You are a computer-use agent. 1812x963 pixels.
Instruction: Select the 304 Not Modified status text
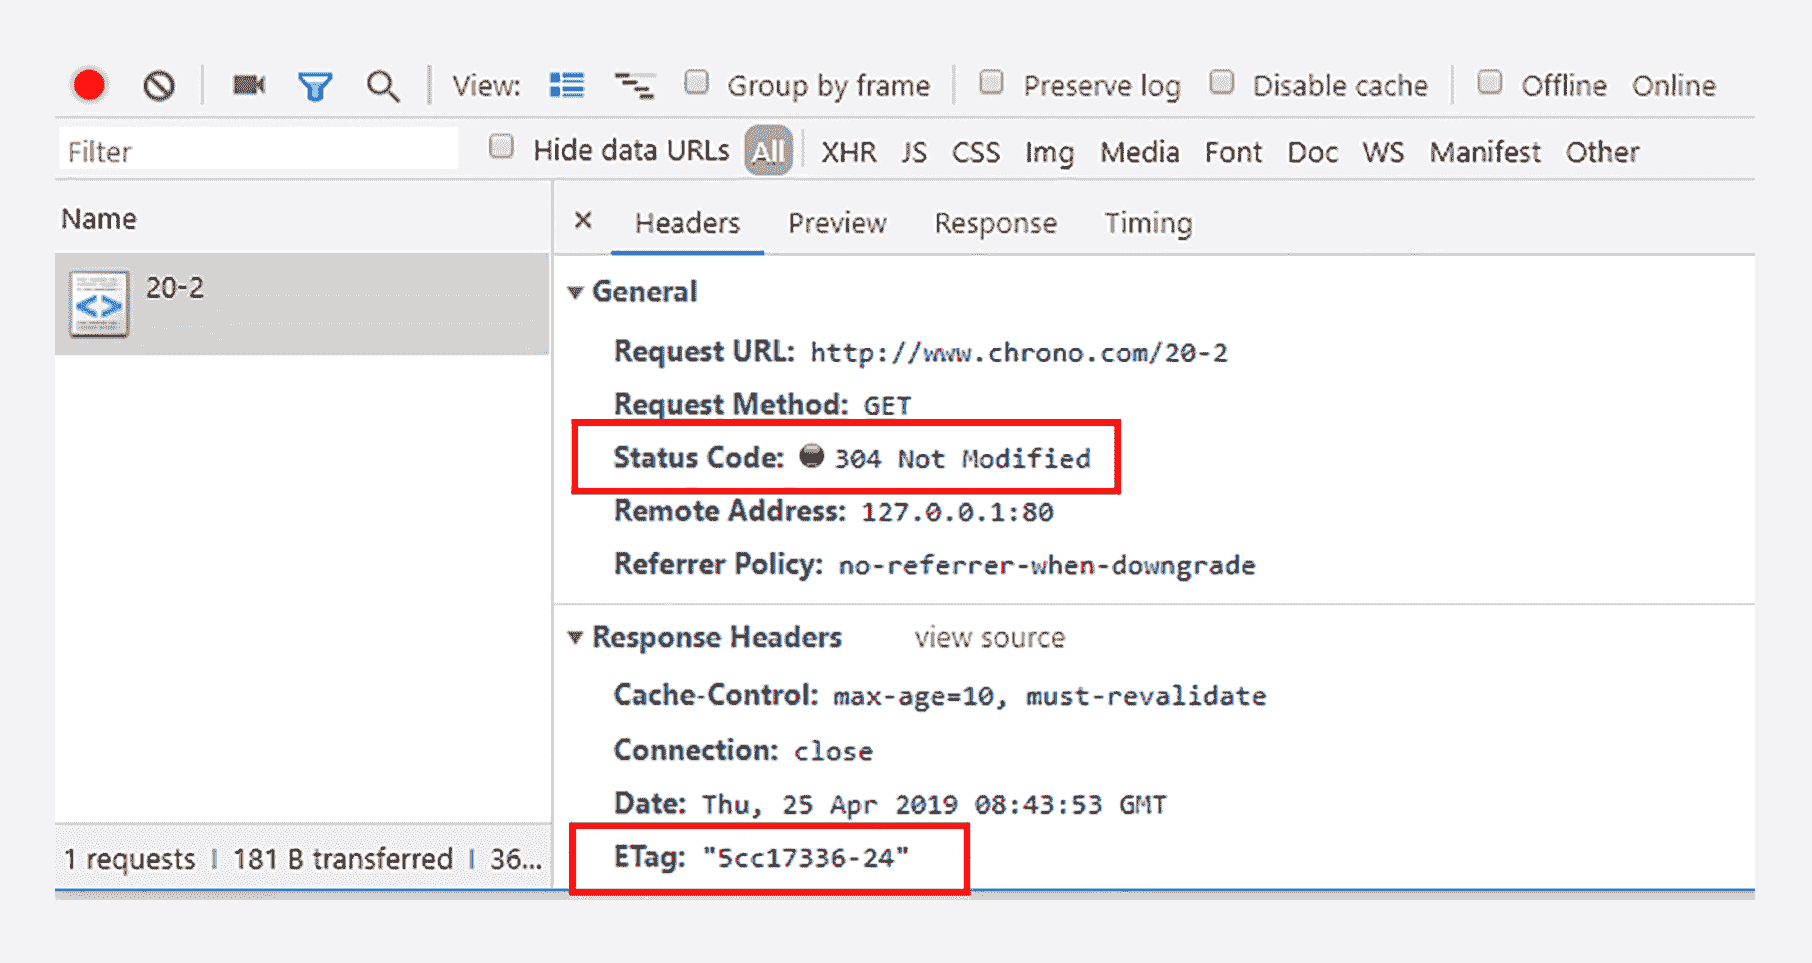pos(962,459)
